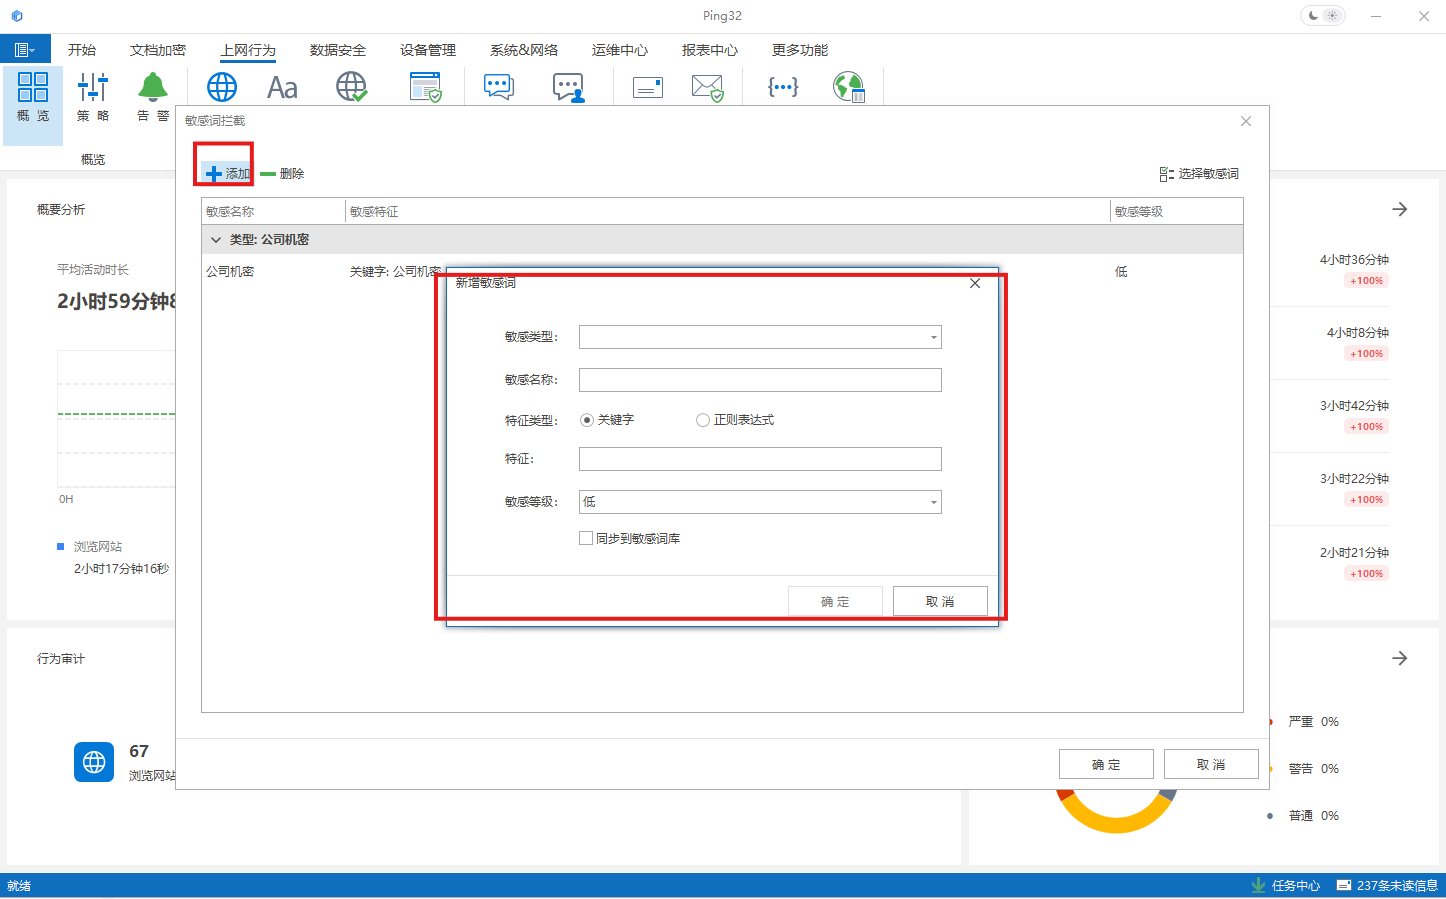
Task: Collapse the 类型: 公司机密 group
Action: (x=216, y=240)
